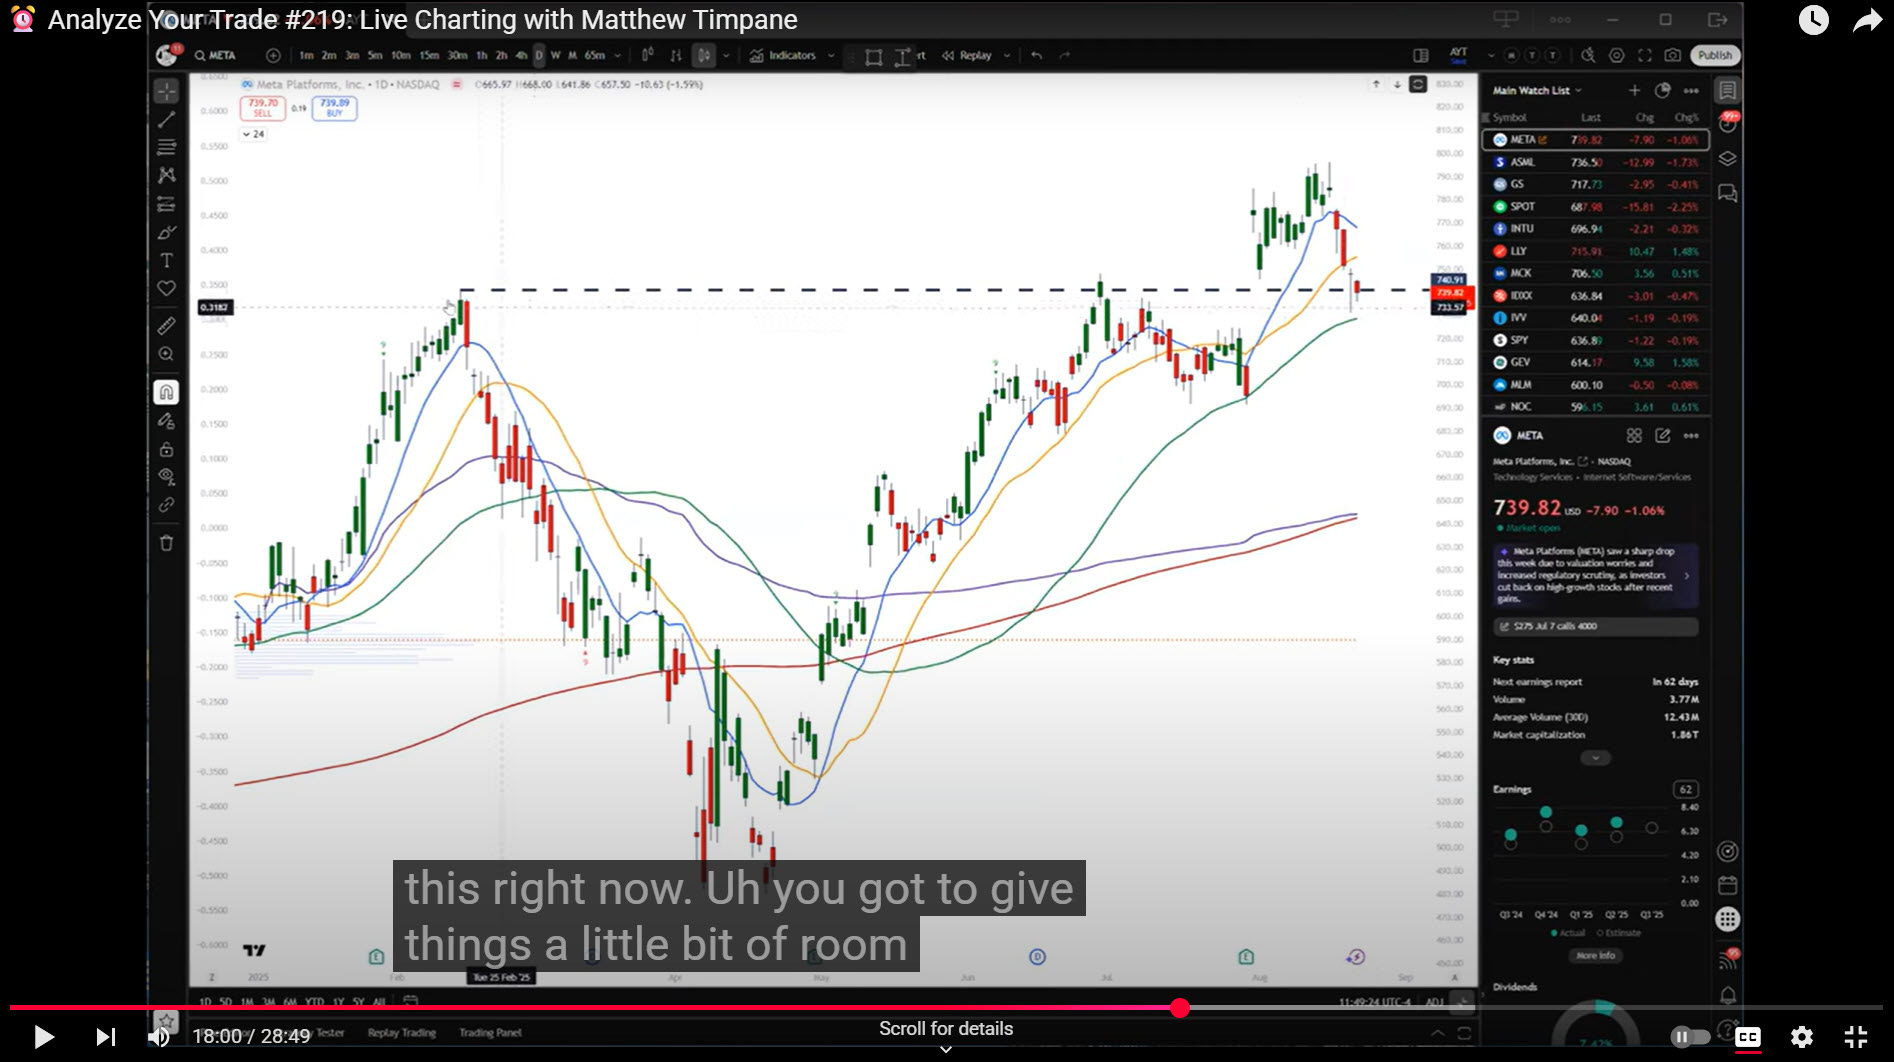Screen dimensions: 1894x1062
Task: Select the text annotation tool
Action: pyautogui.click(x=166, y=260)
